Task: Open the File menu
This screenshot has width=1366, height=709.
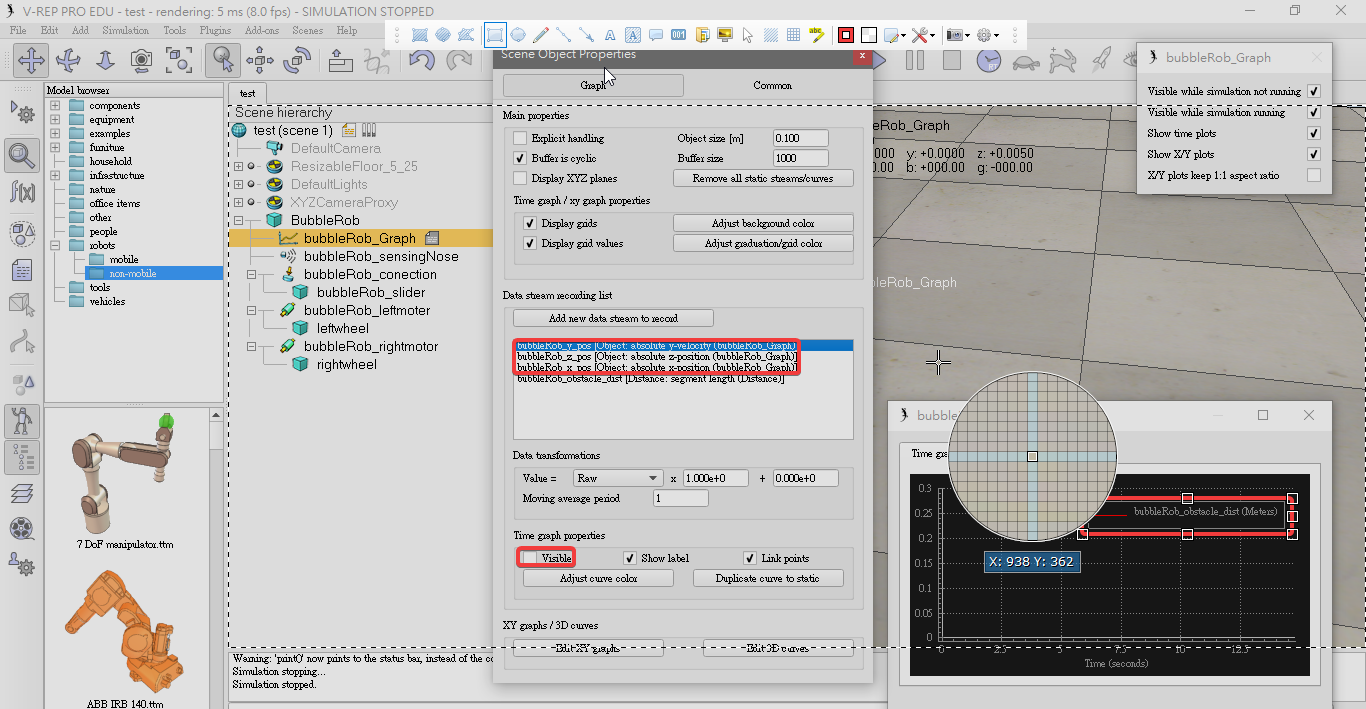Action: (x=18, y=31)
